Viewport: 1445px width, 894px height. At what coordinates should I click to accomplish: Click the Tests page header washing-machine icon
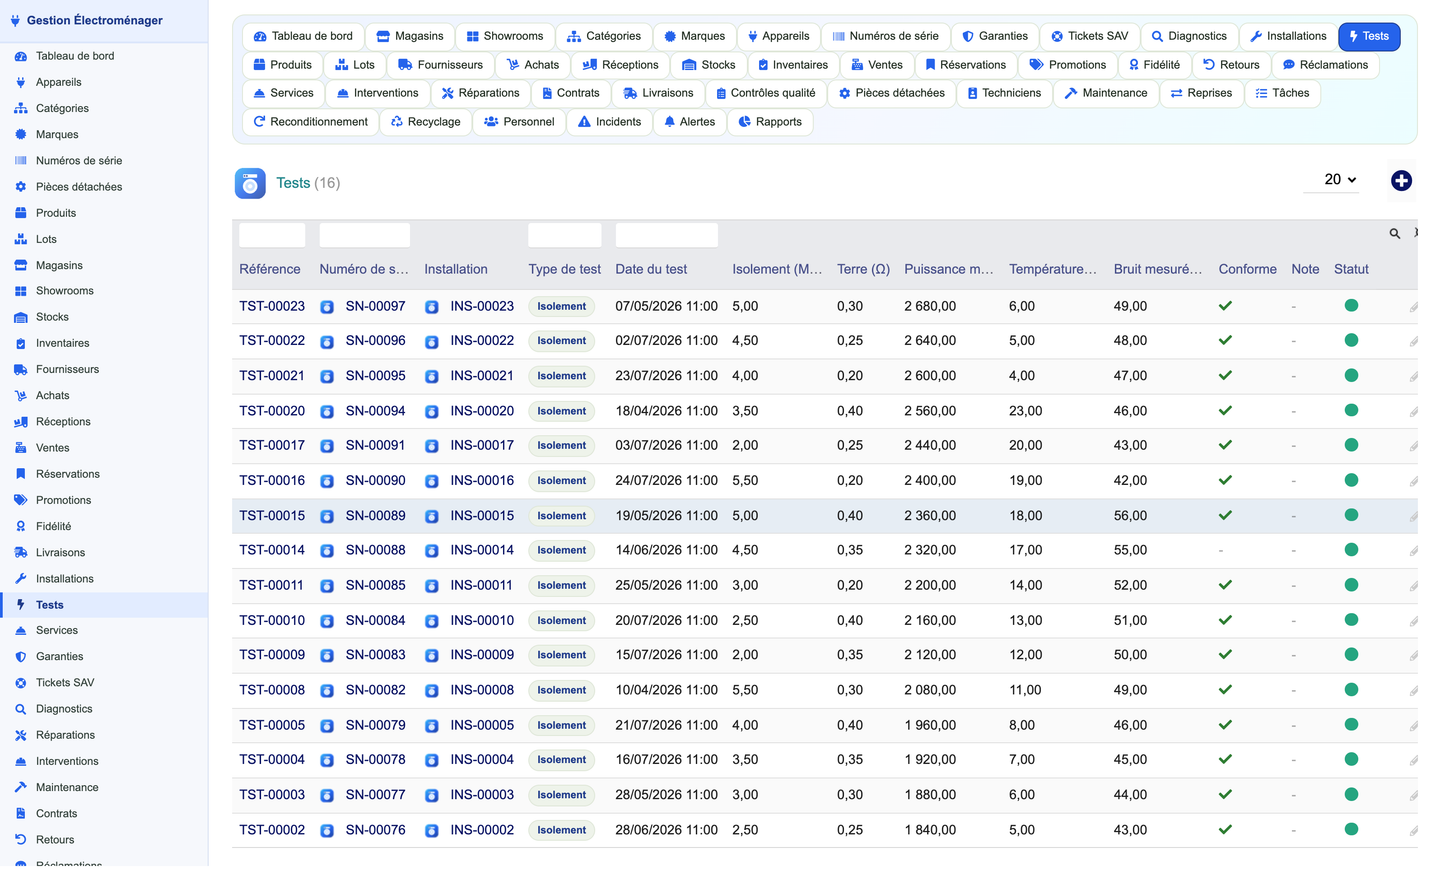tap(250, 183)
